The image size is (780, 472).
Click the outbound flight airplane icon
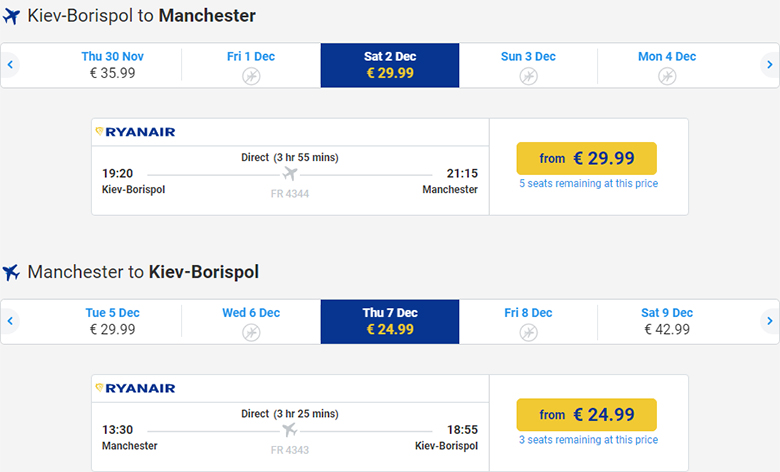(x=12, y=16)
